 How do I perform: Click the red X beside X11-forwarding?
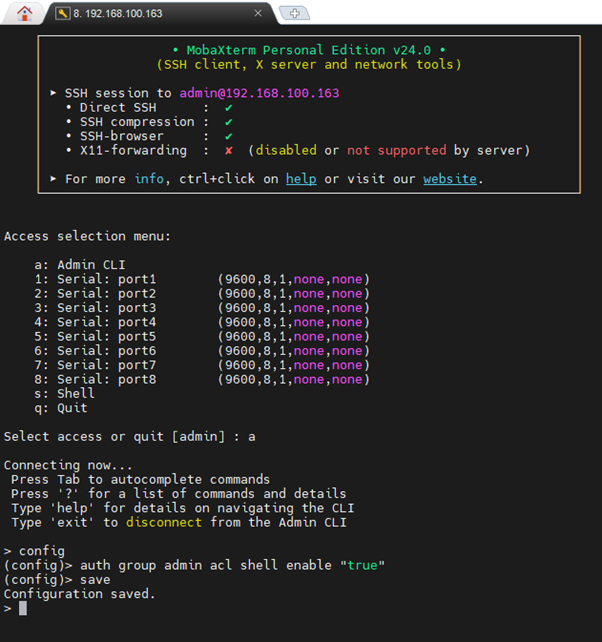[x=229, y=151]
